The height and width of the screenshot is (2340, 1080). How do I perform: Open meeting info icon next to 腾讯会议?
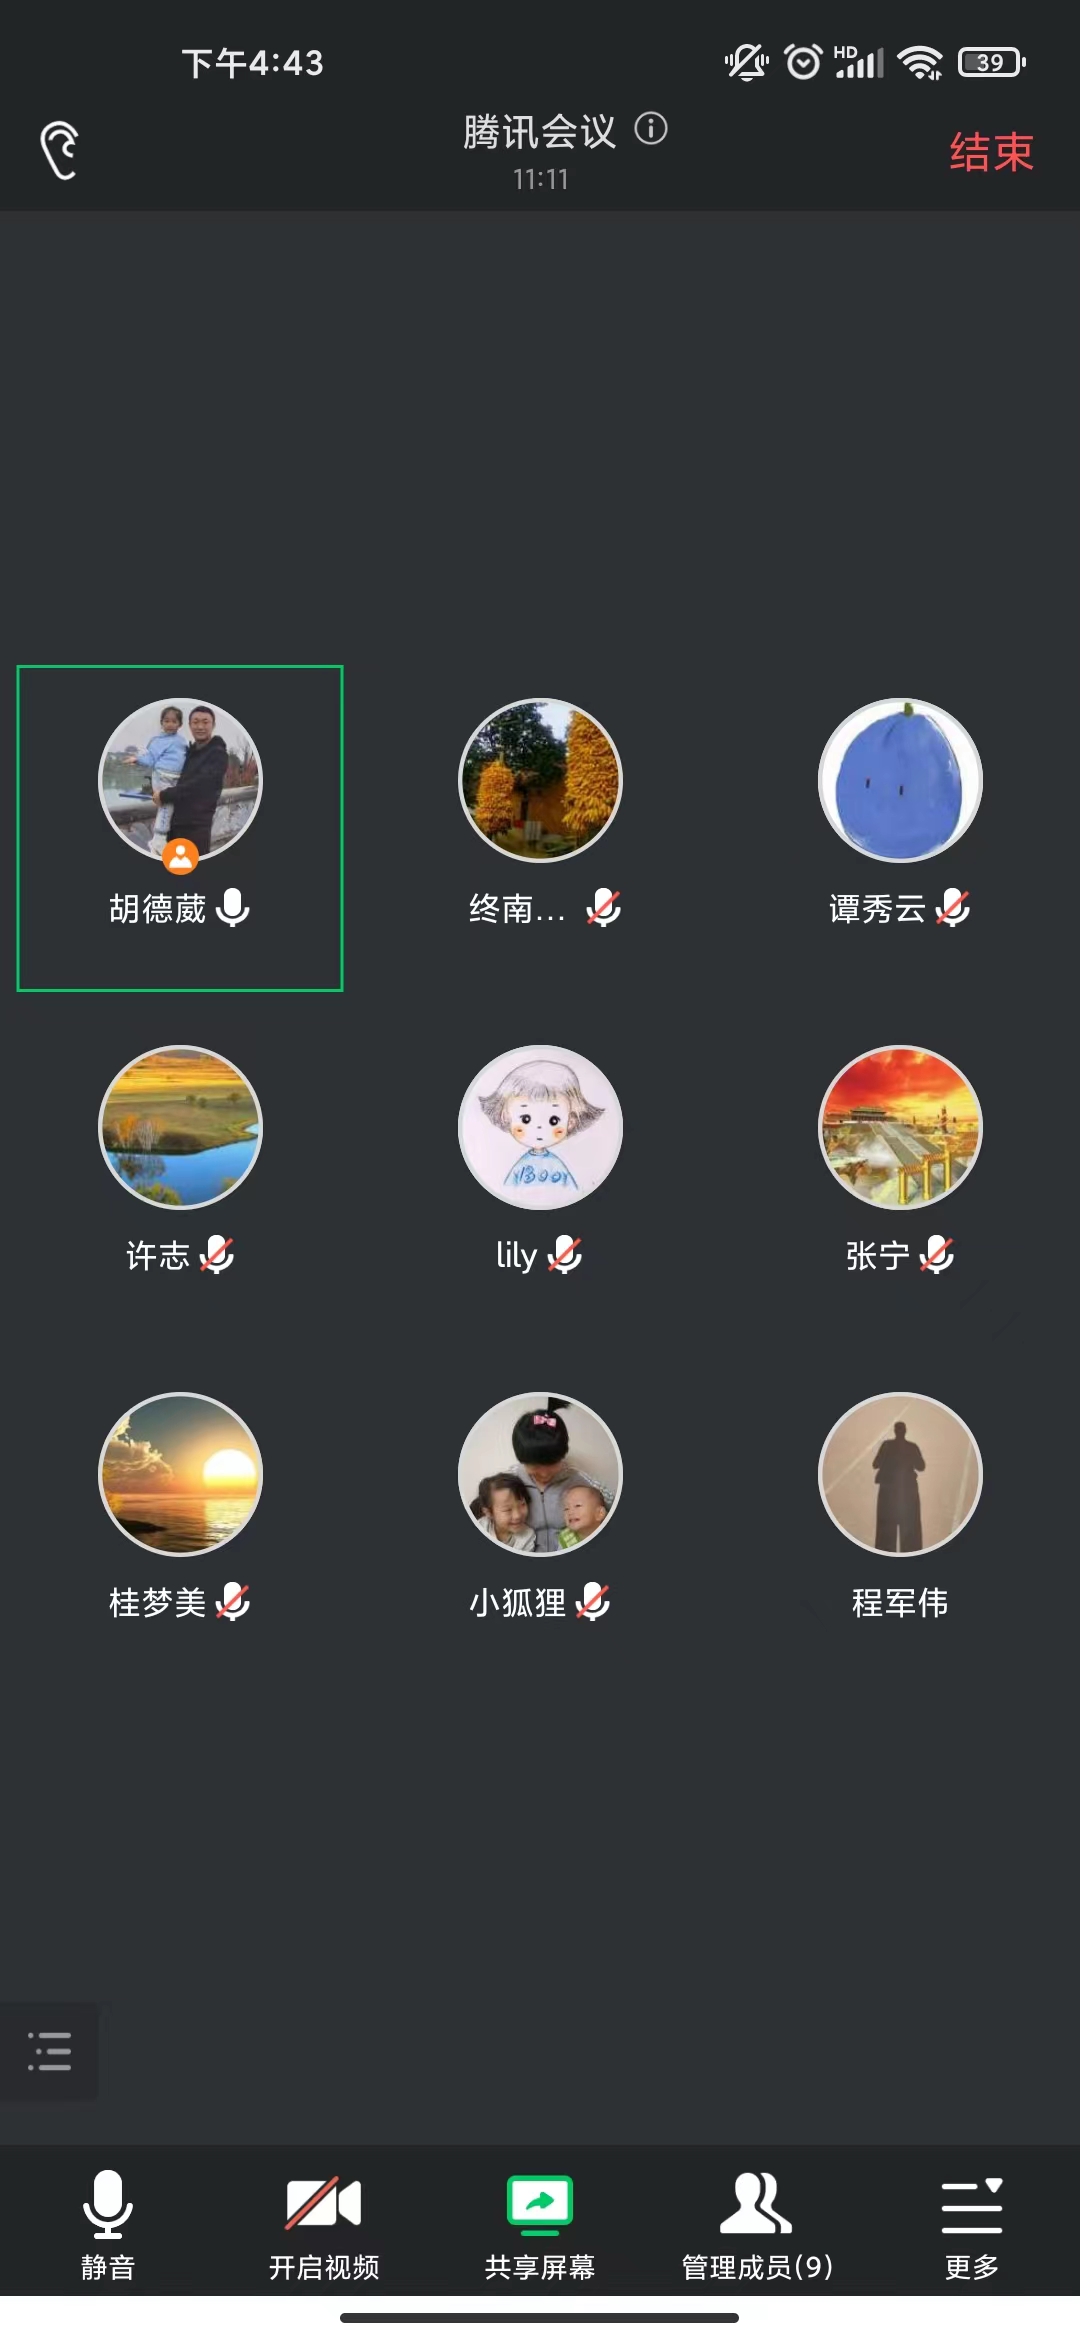pyautogui.click(x=651, y=129)
